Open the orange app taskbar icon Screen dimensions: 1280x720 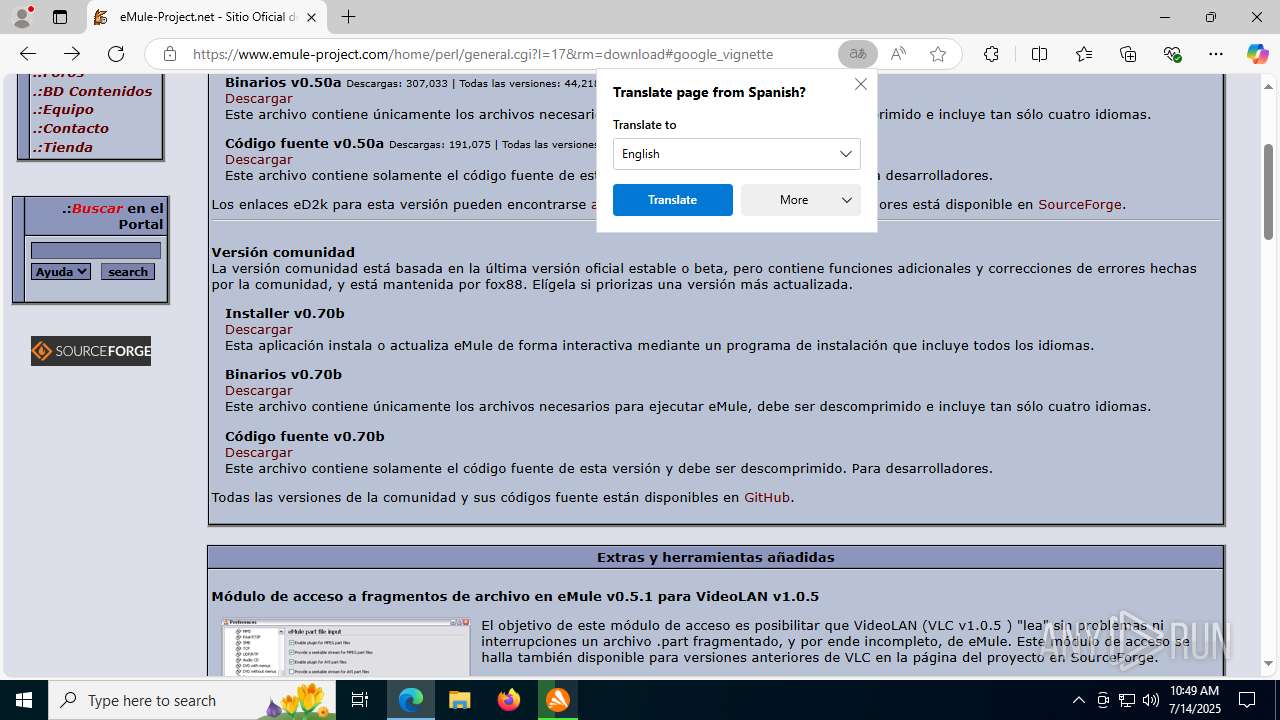[557, 700]
